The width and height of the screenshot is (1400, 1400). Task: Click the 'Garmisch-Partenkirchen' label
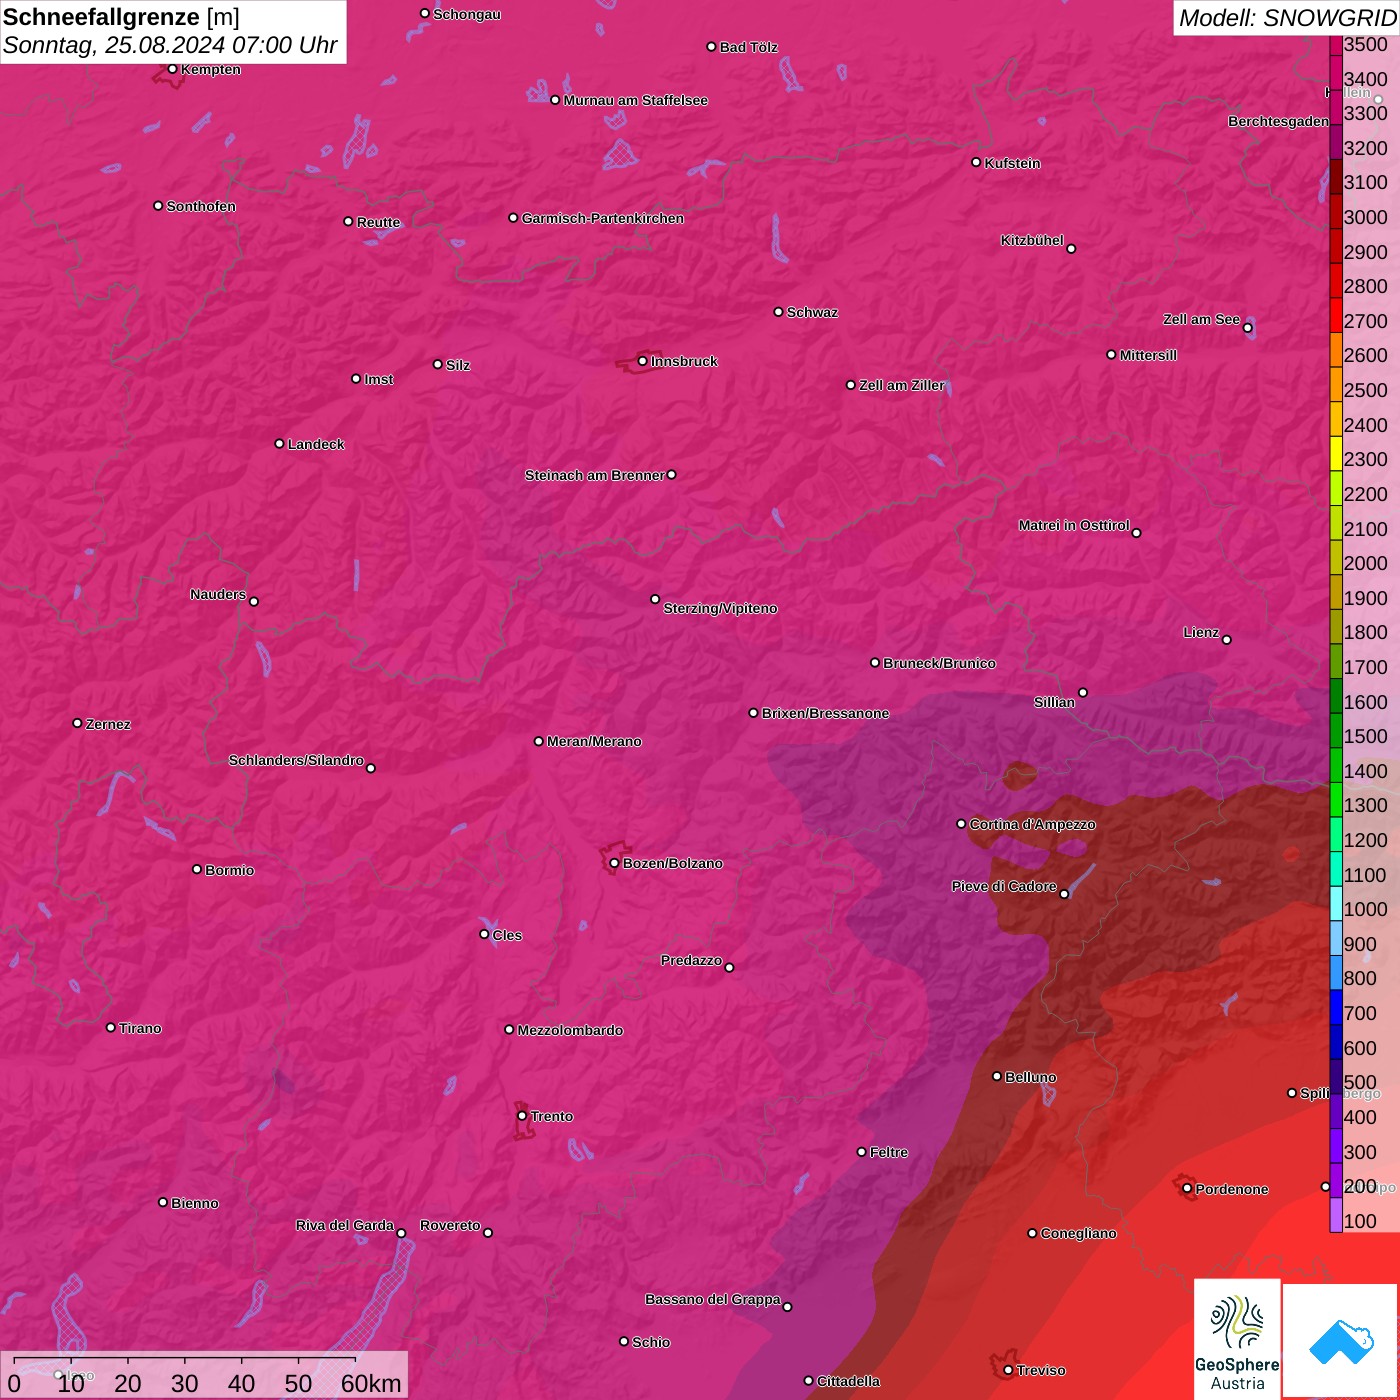coord(603,218)
